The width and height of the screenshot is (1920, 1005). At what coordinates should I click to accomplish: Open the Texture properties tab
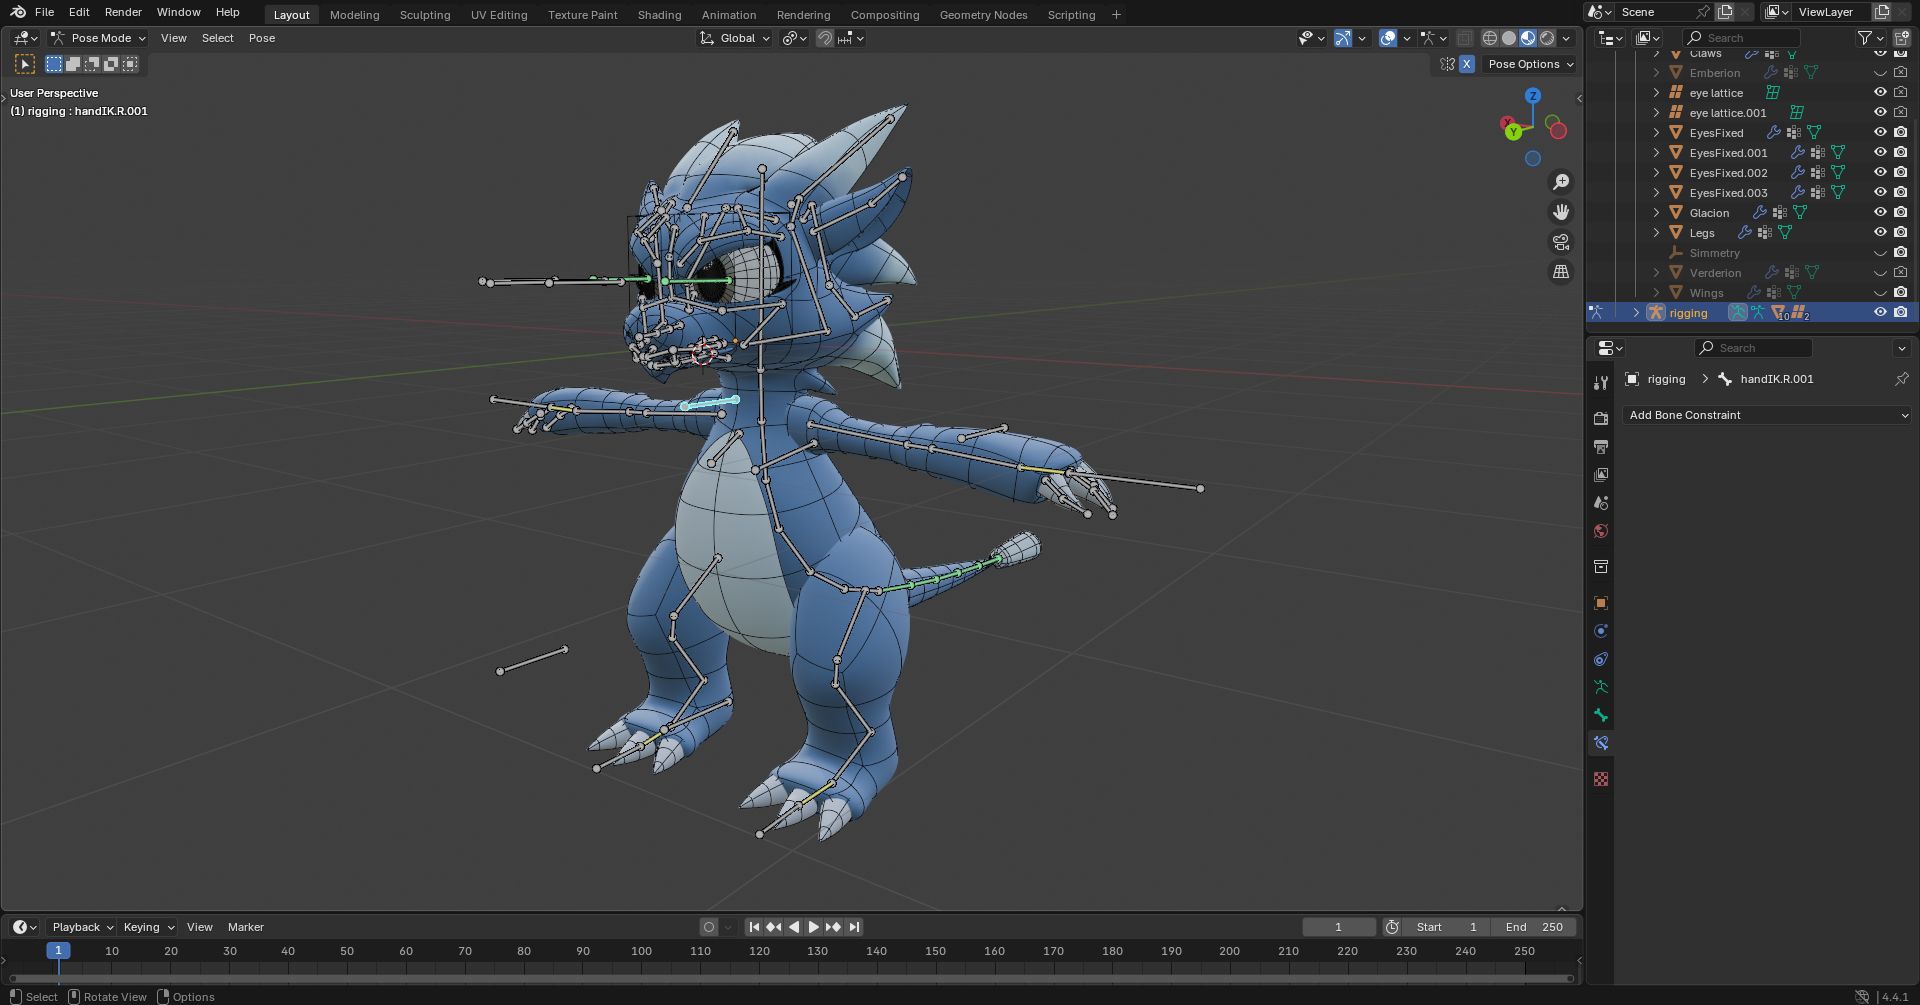tap(1601, 778)
